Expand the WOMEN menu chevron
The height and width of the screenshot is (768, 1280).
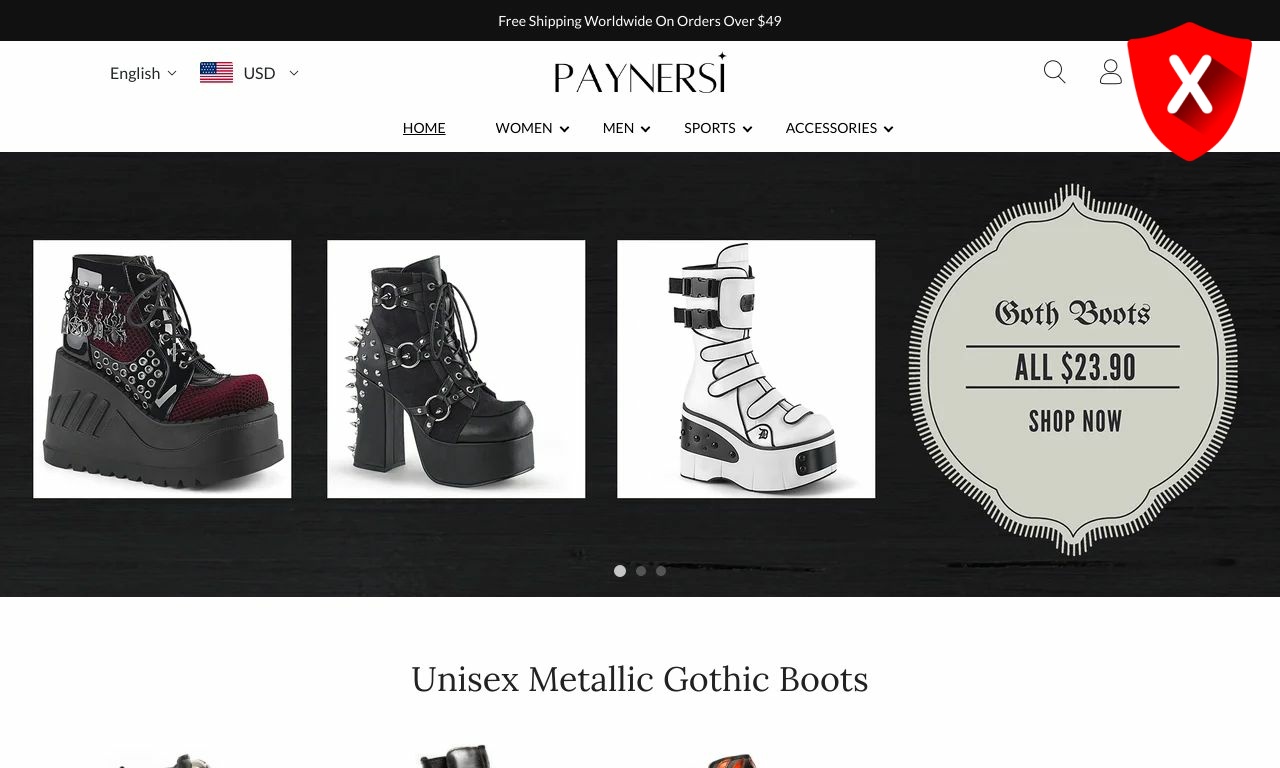[x=565, y=129]
